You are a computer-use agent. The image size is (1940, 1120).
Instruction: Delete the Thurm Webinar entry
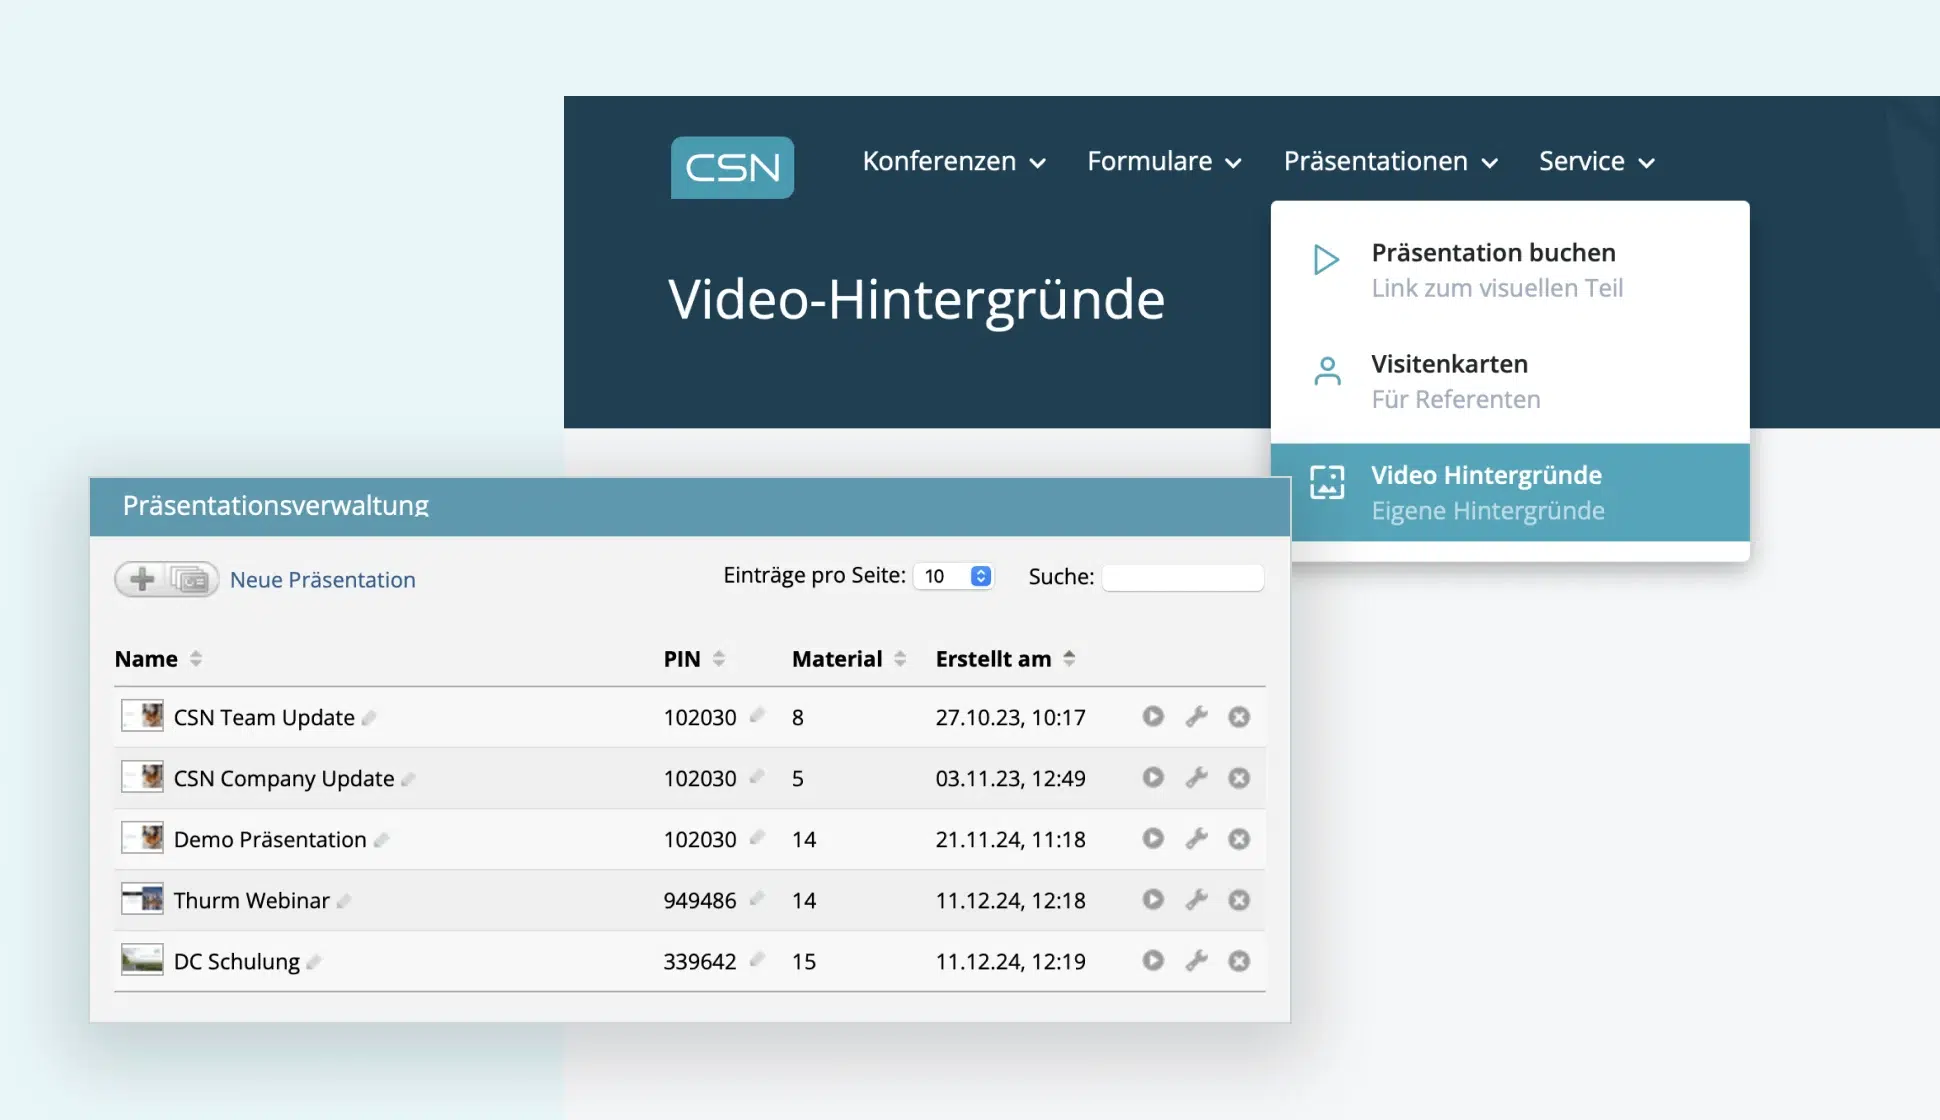[x=1240, y=900]
